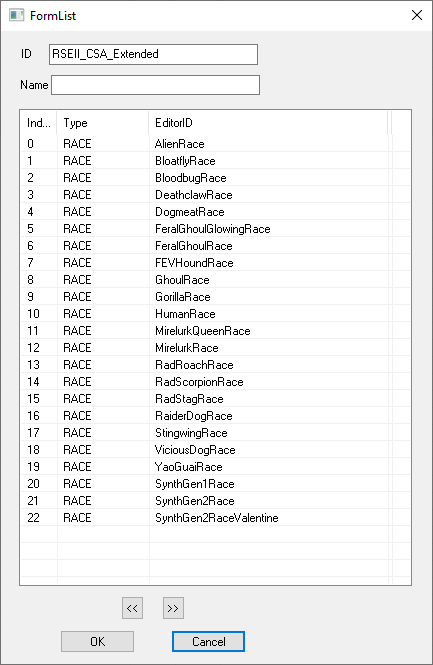Click the RACE type cell in row 3

tap(77, 195)
